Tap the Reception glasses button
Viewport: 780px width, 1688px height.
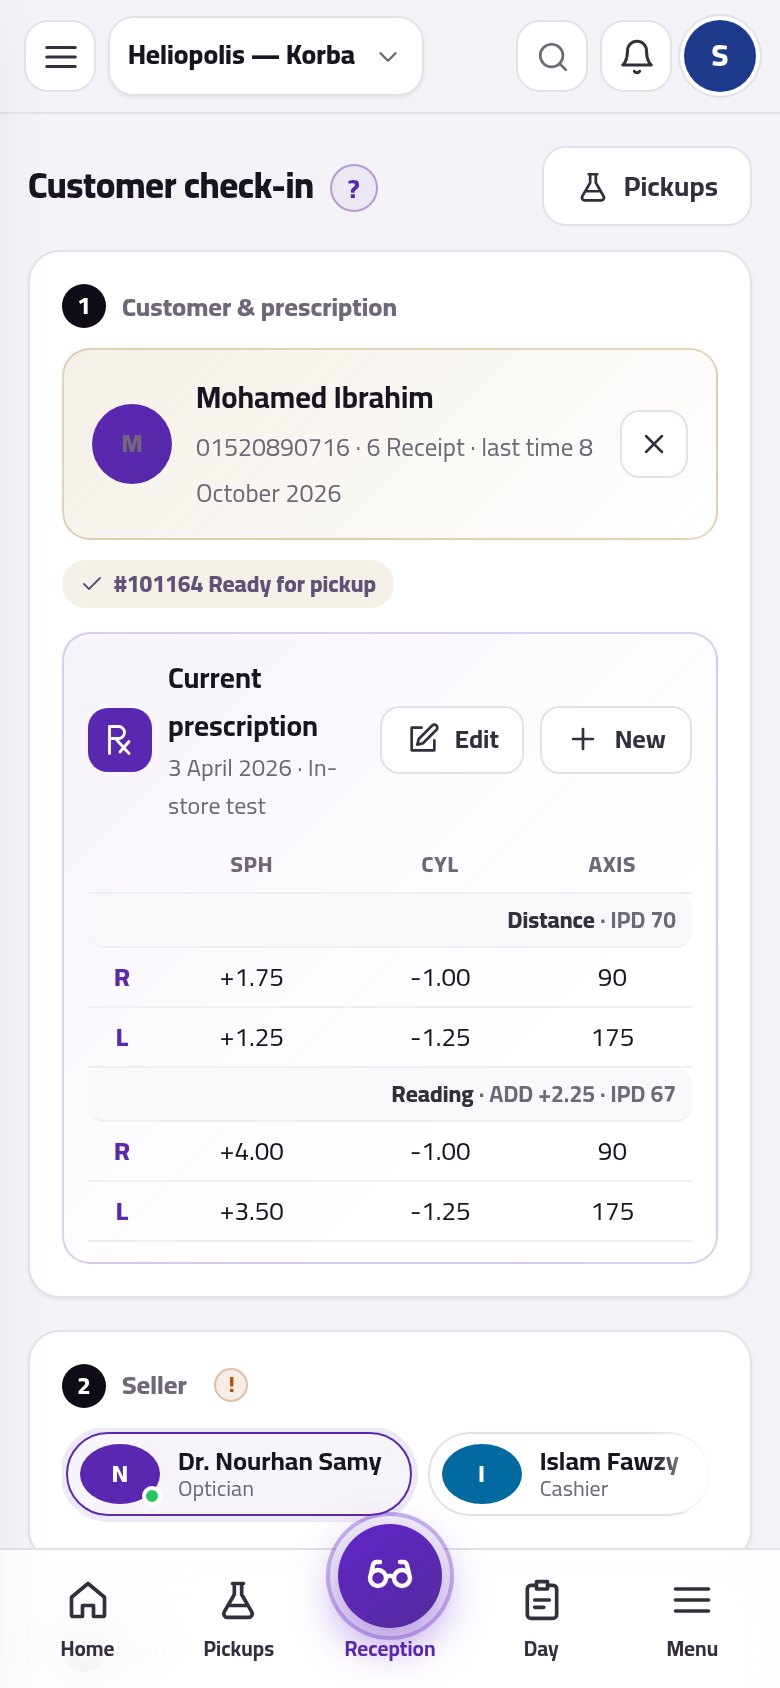(x=390, y=1575)
